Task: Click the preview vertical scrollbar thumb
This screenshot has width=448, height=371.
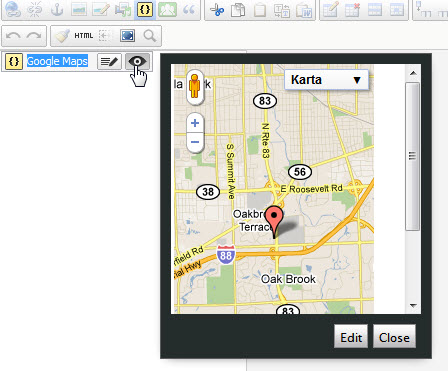Action: pyautogui.click(x=412, y=156)
